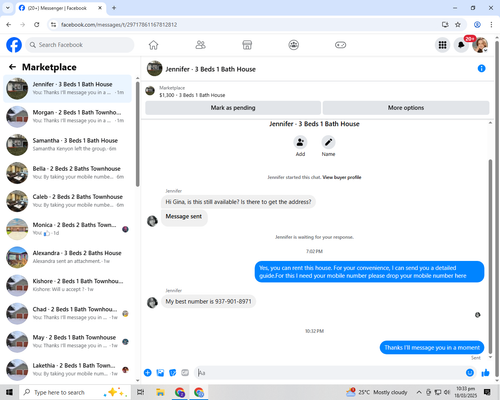This screenshot has height=400, width=500.
Task: Open the notifications bell icon
Action: pyautogui.click(x=461, y=45)
